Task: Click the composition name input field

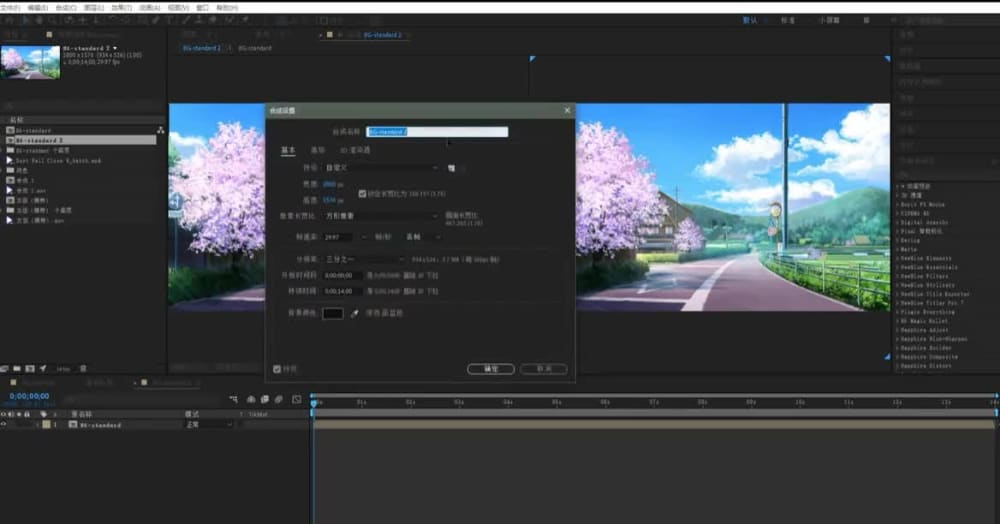Action: [437, 132]
